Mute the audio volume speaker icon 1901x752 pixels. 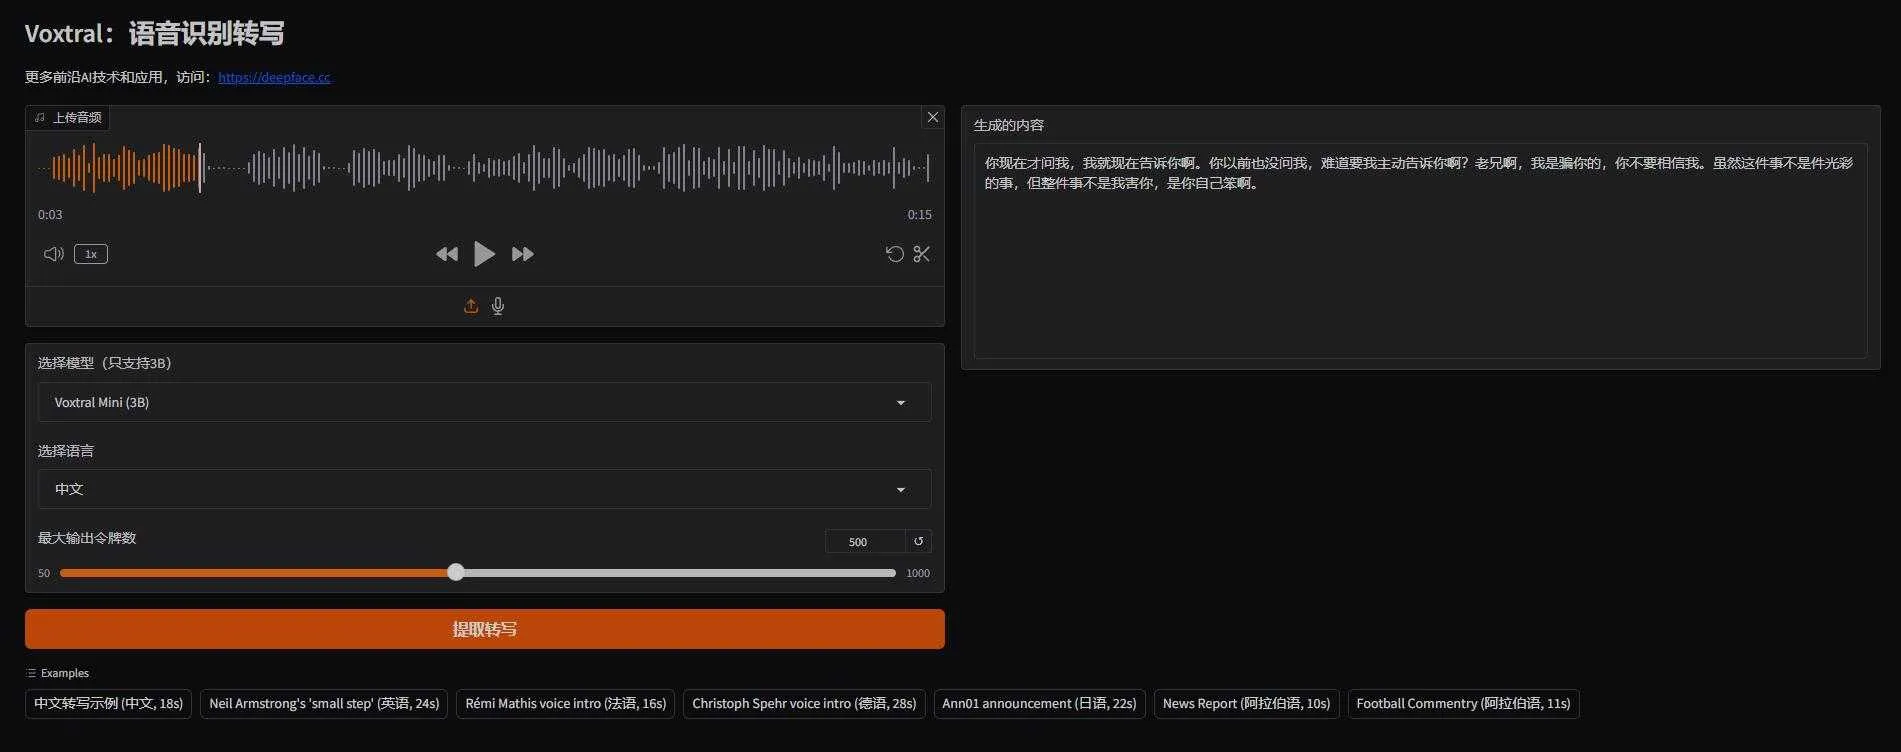pyautogui.click(x=54, y=254)
